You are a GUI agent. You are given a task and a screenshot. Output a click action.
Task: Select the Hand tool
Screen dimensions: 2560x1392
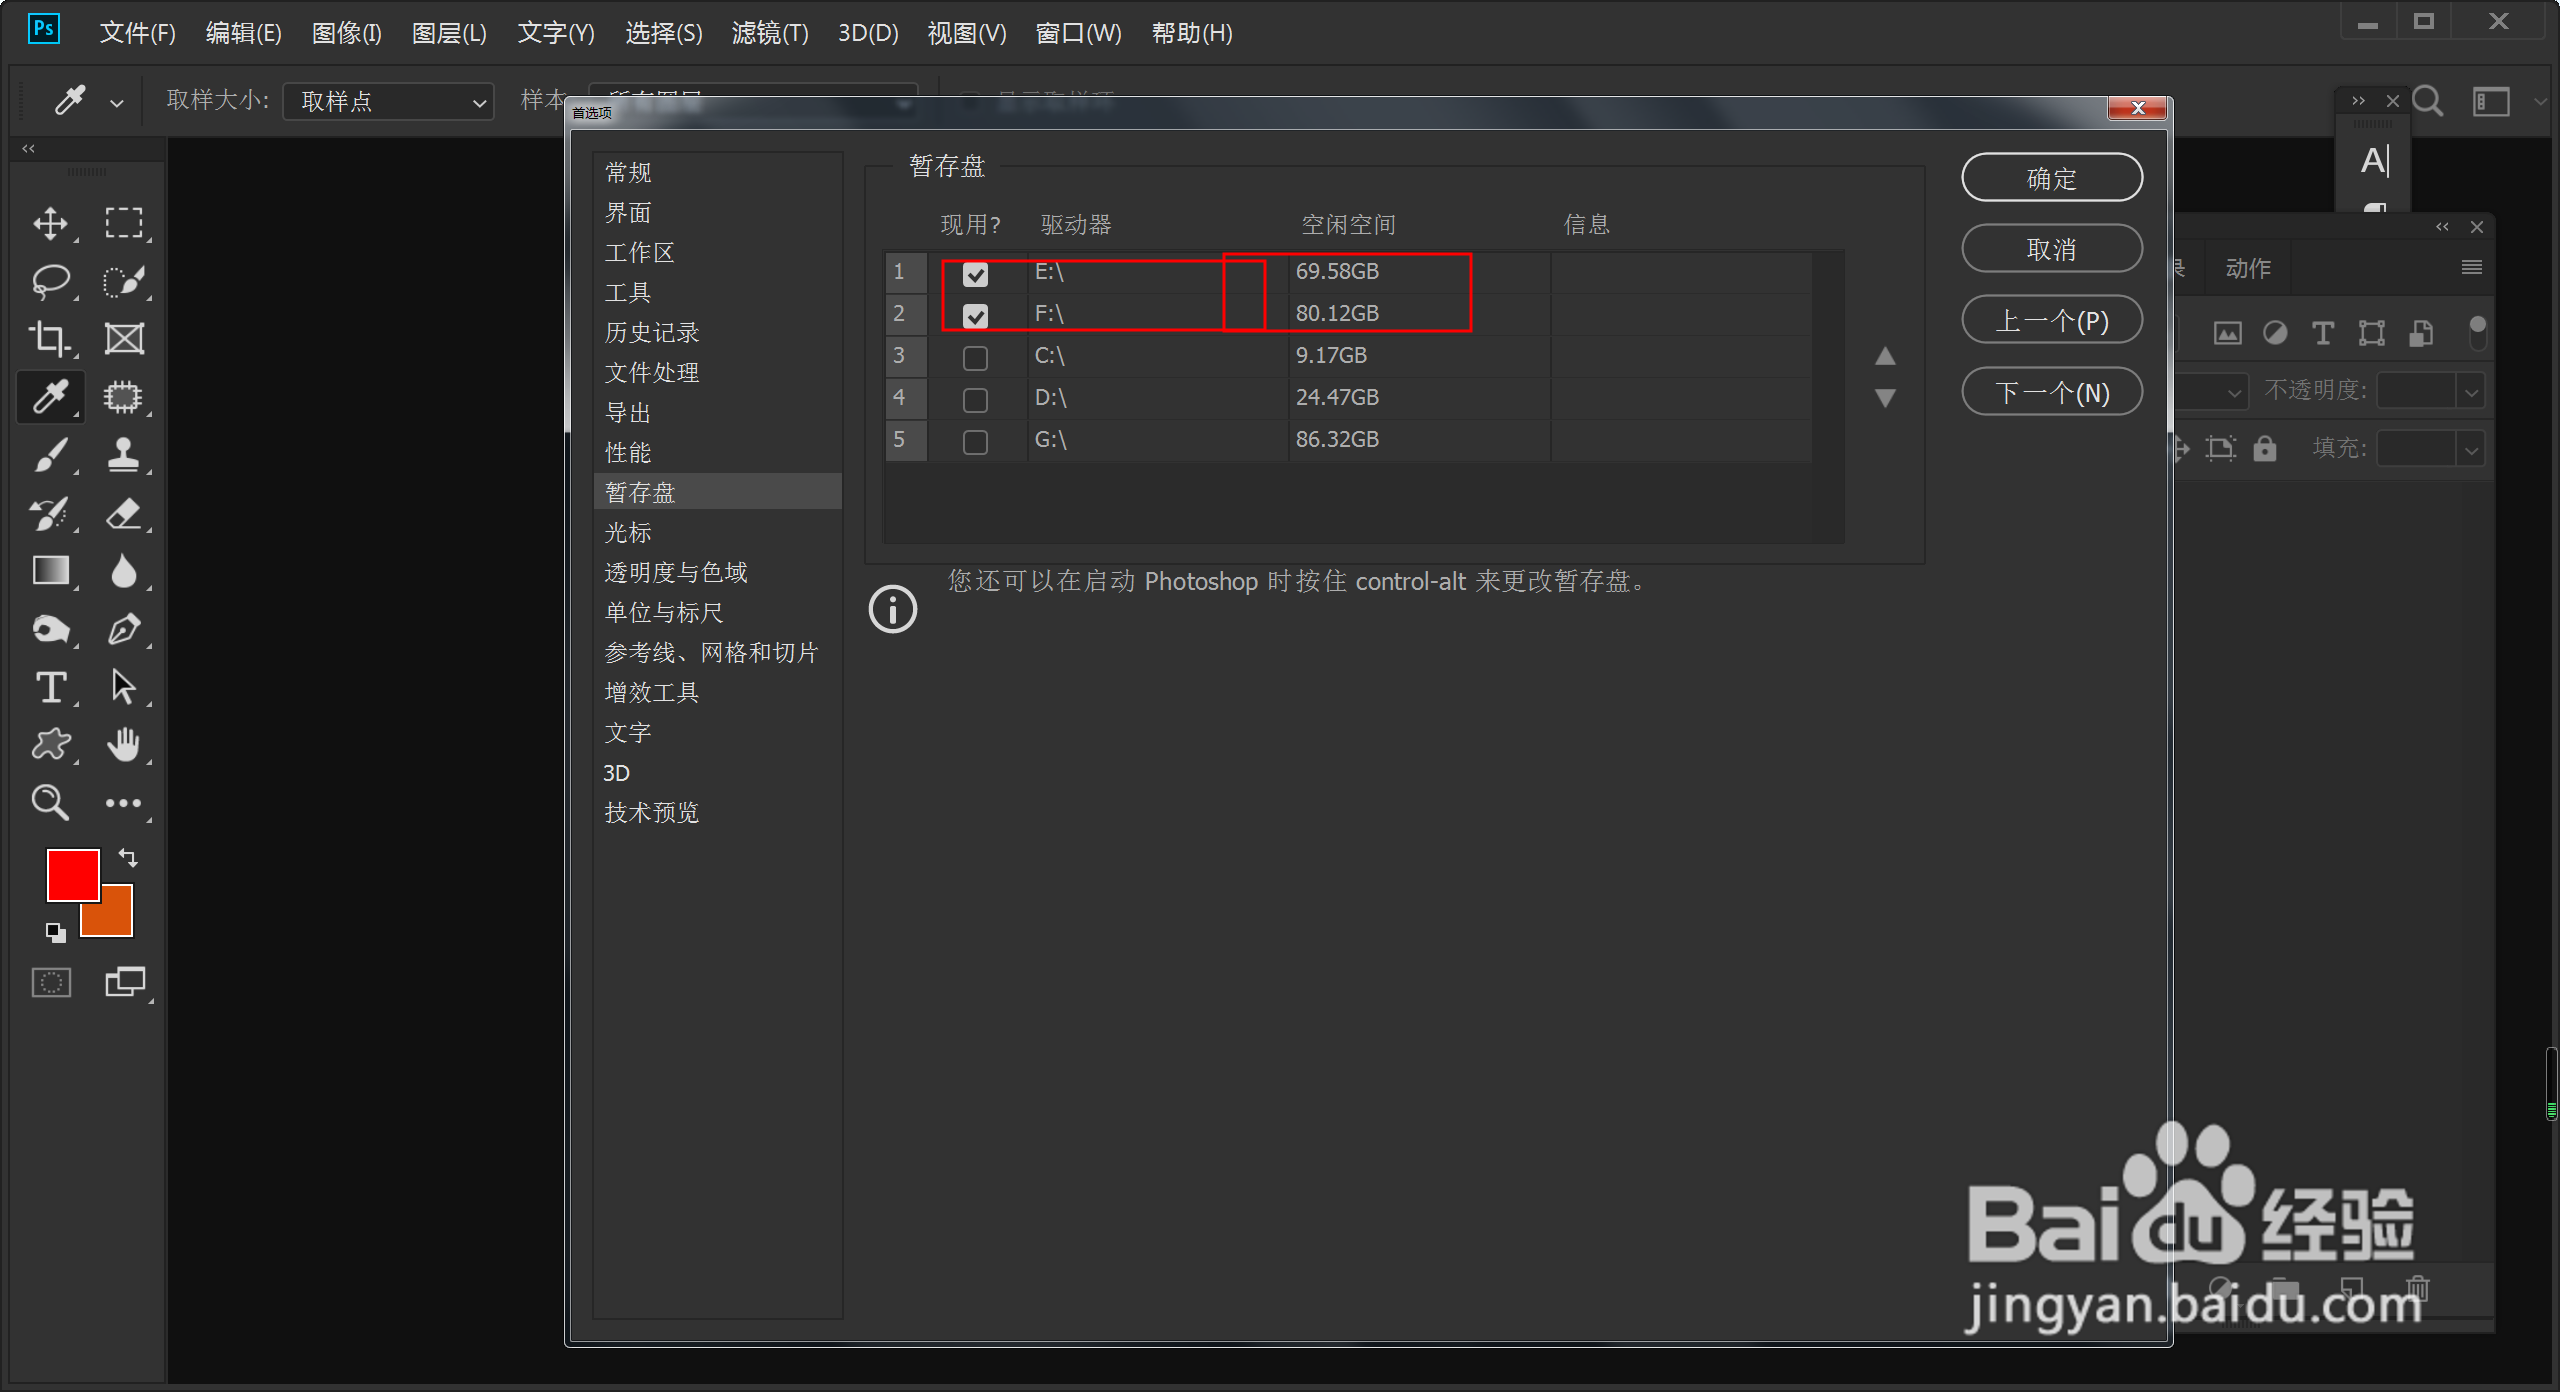click(x=123, y=745)
